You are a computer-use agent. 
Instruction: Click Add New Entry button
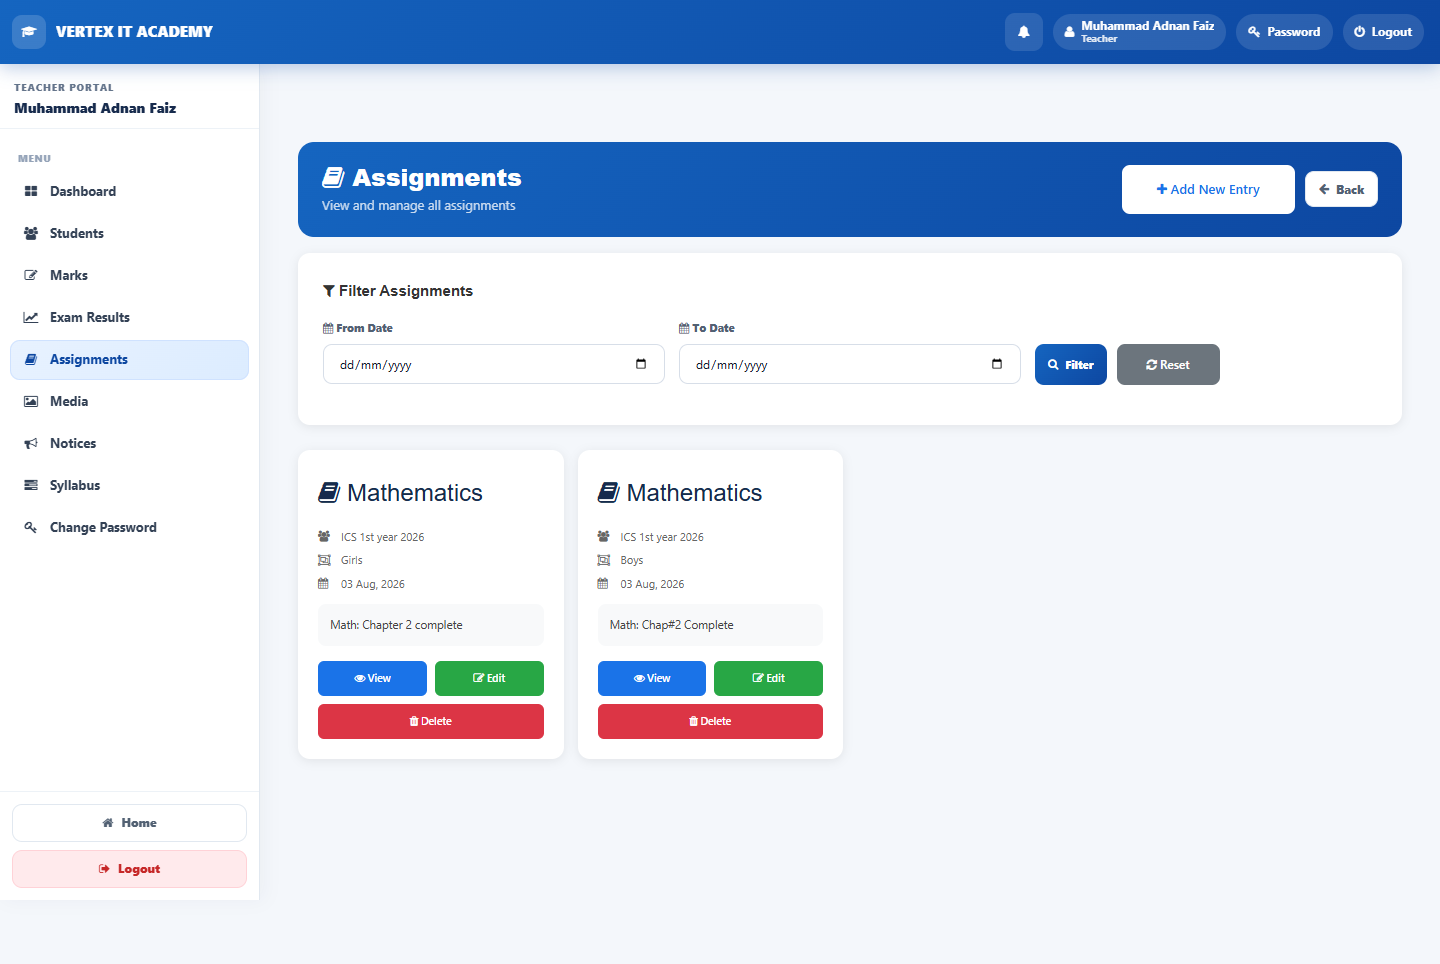click(x=1208, y=189)
